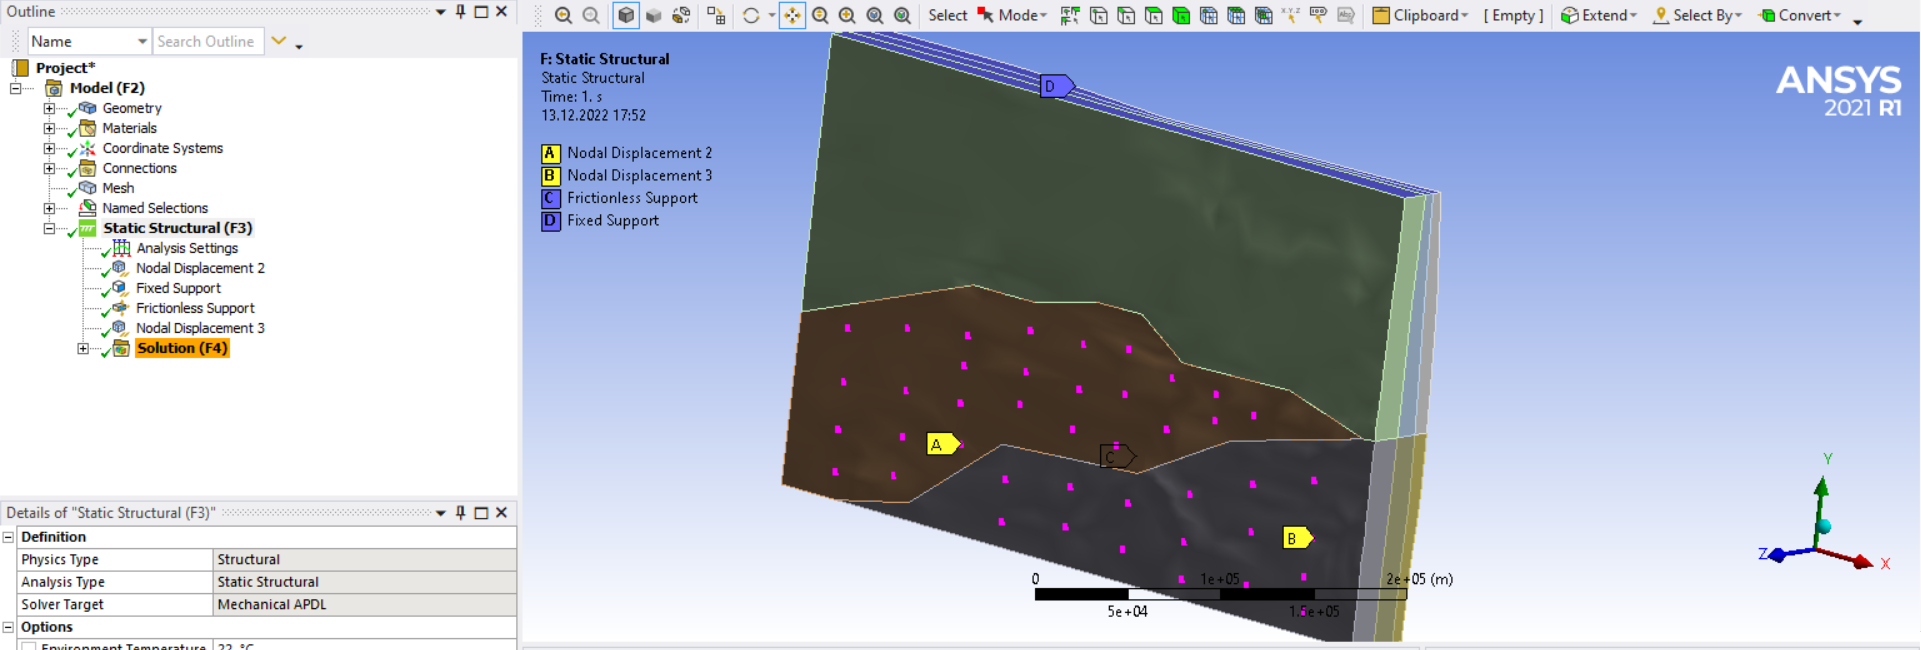
Task: Expand the Solution (F4) tree node
Action: [83, 348]
